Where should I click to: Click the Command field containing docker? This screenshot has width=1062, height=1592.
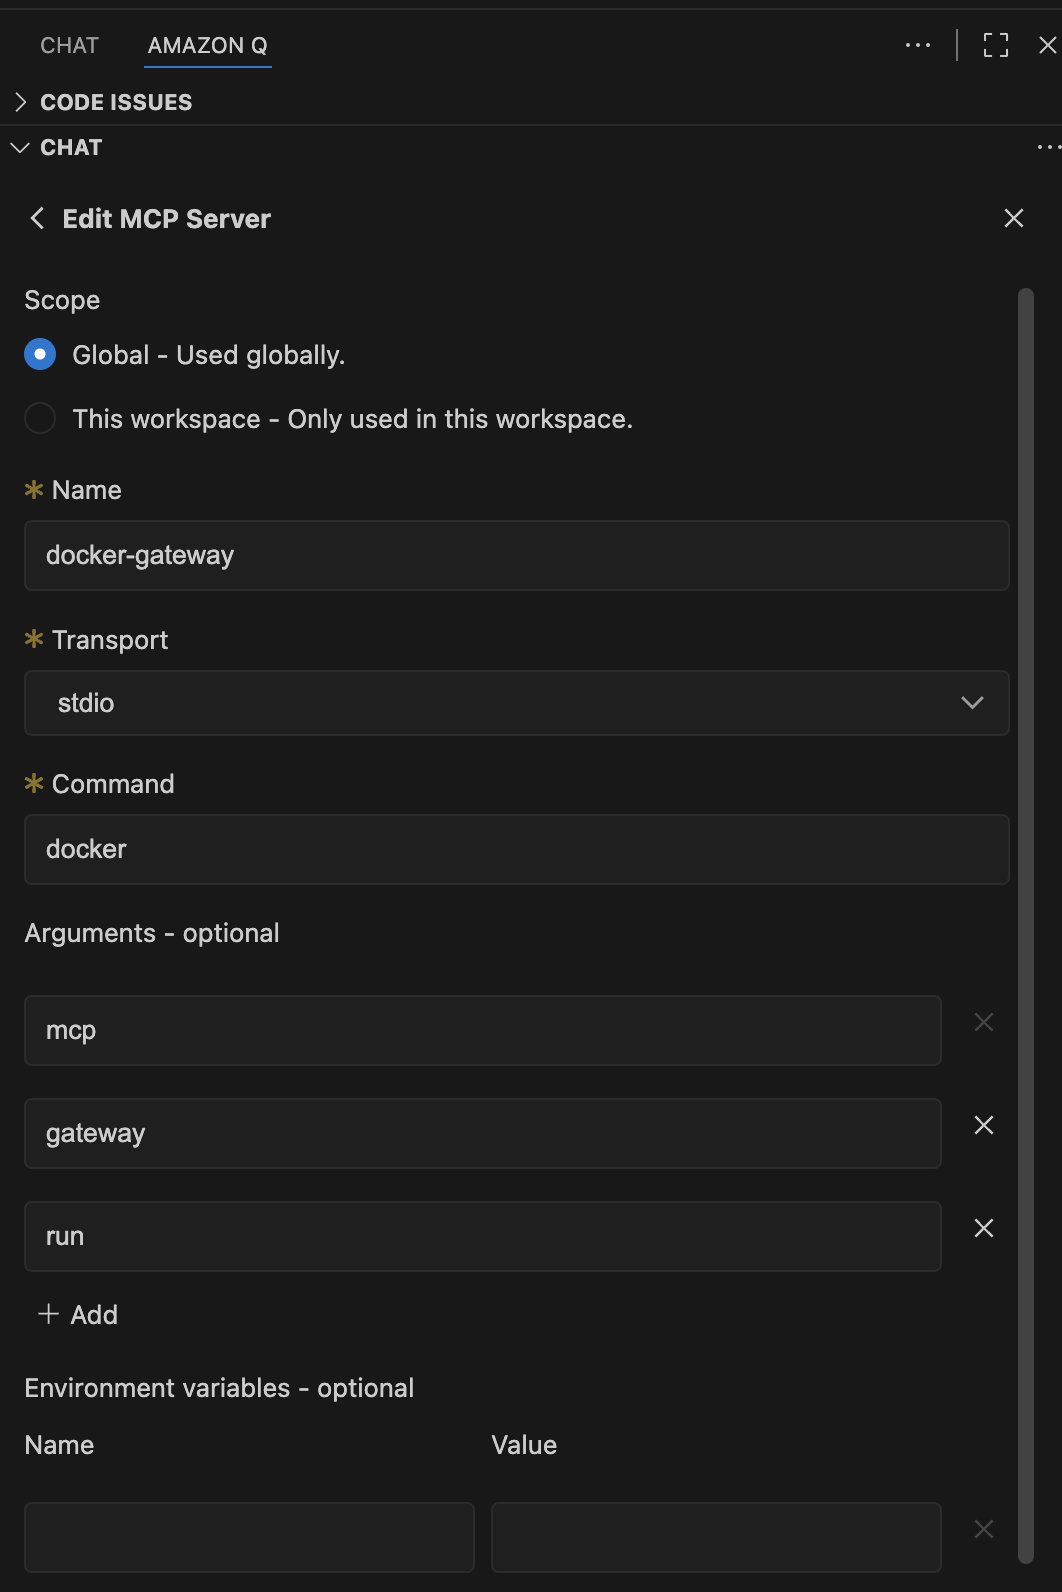tap(516, 849)
